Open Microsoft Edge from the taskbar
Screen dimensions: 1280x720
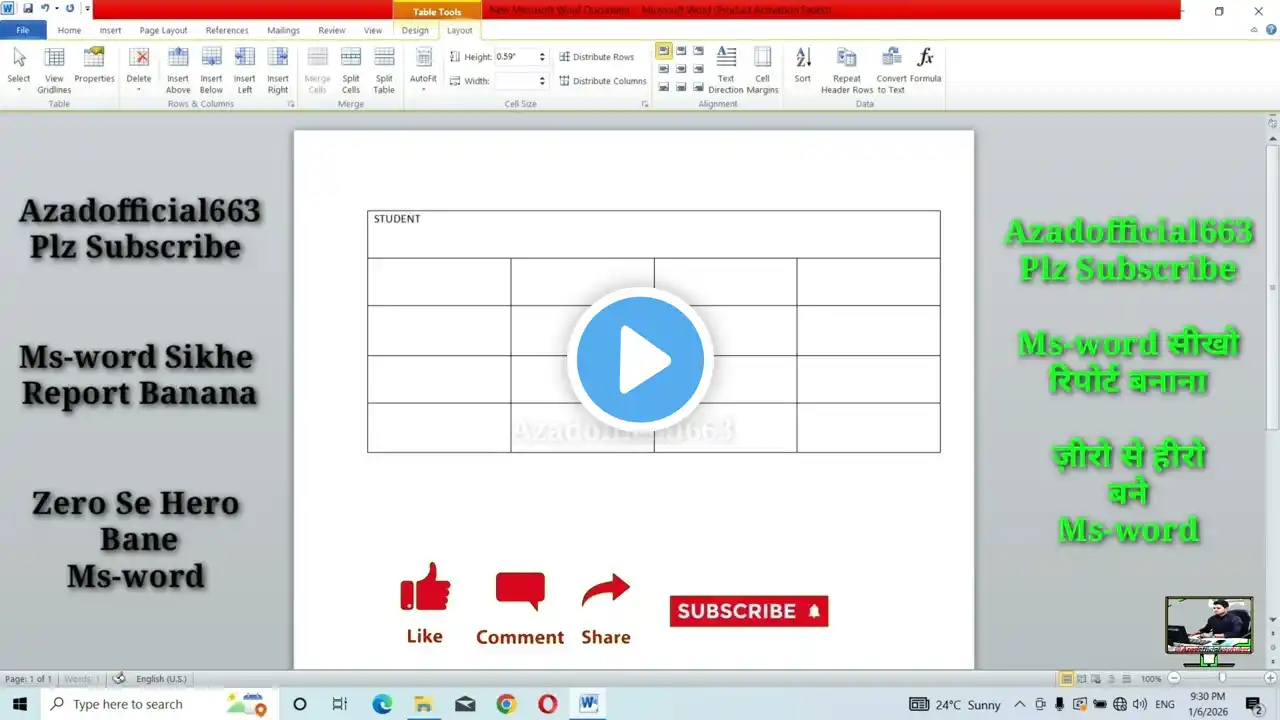[382, 704]
